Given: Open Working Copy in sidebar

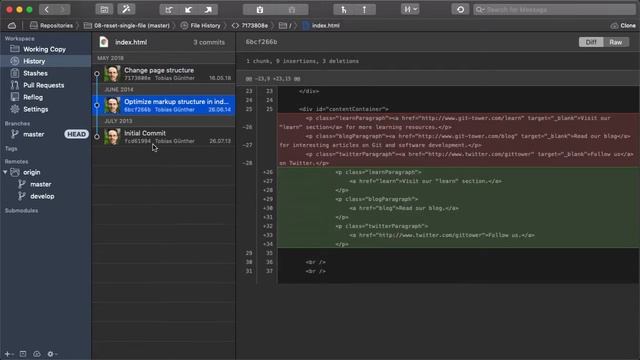Looking at the screenshot, I should tap(45, 49).
